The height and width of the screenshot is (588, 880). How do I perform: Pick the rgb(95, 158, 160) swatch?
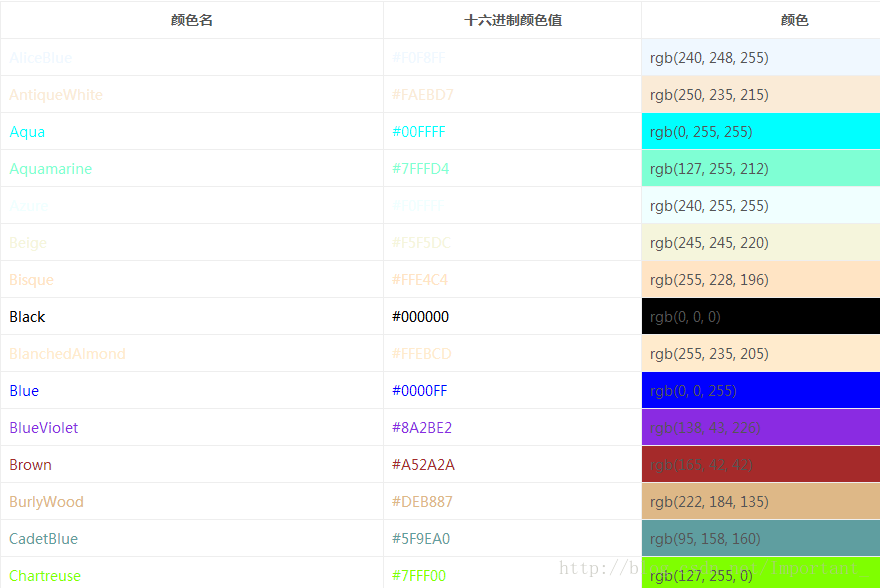pyautogui.click(x=760, y=539)
